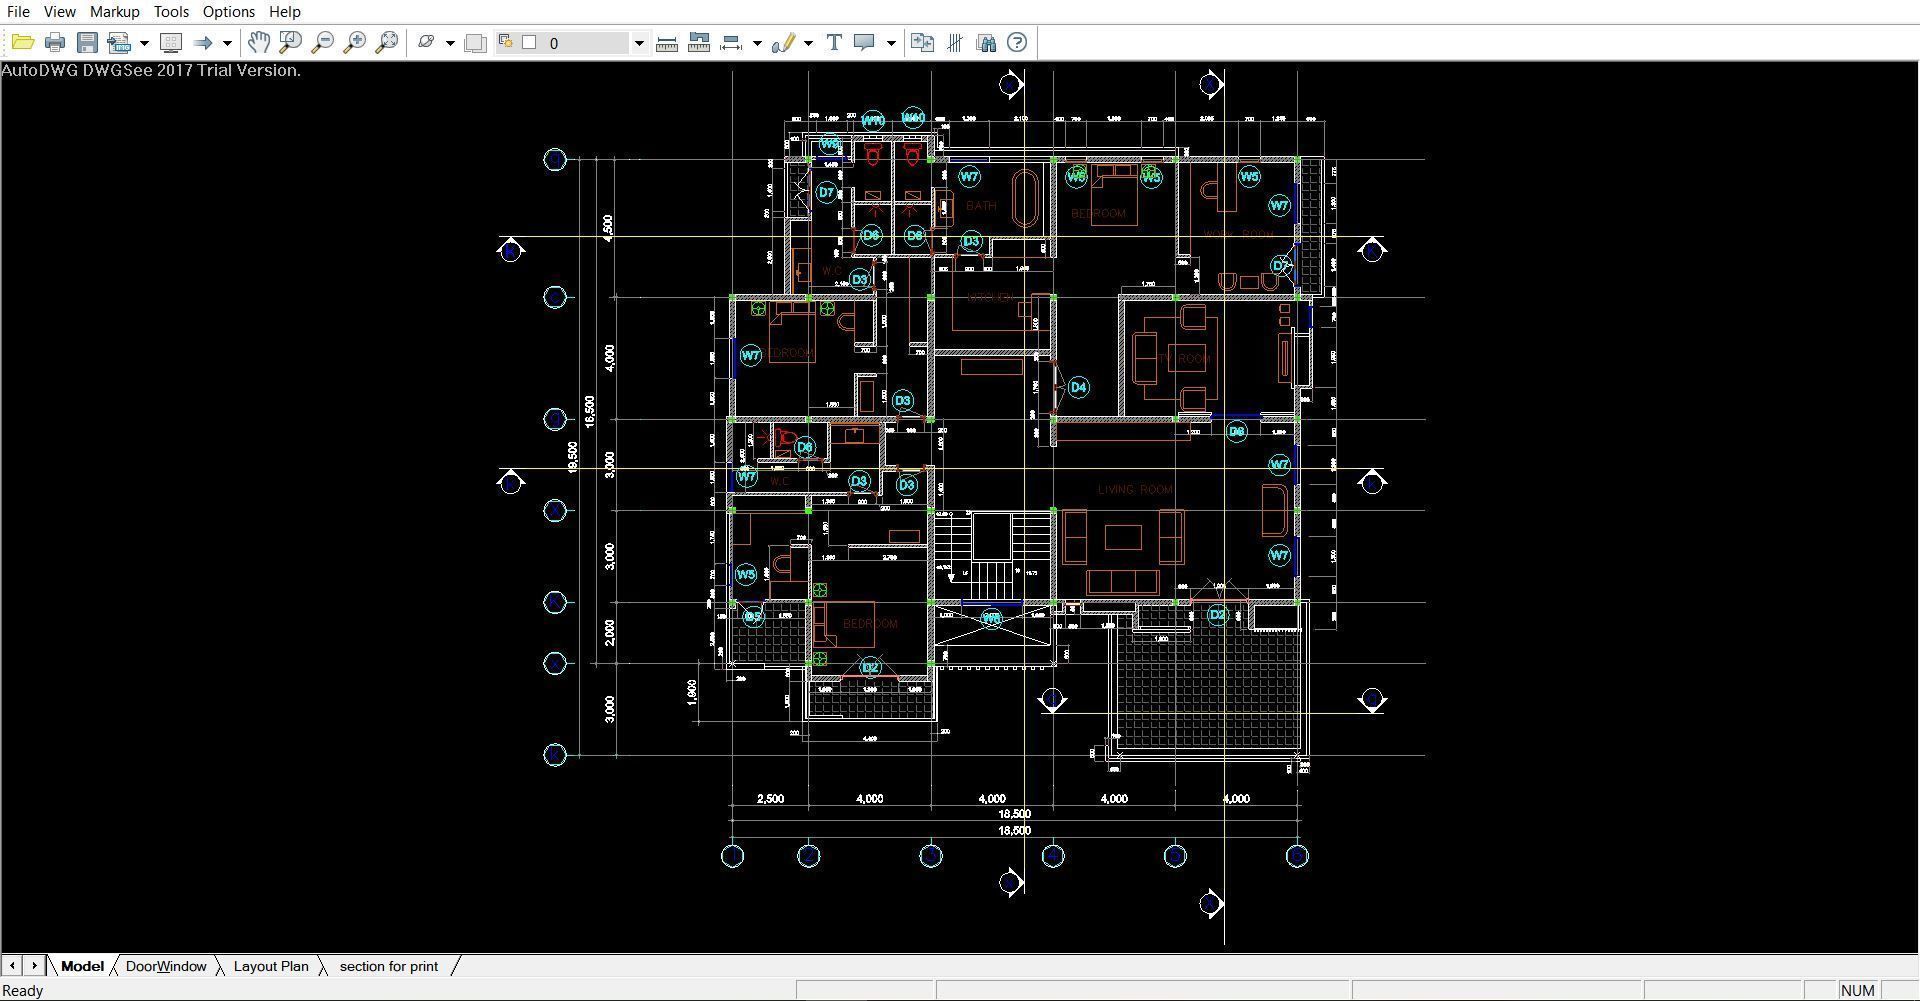Screen dimensions: 1920x1001
Task: Open help via question mark icon
Action: coord(1017,42)
